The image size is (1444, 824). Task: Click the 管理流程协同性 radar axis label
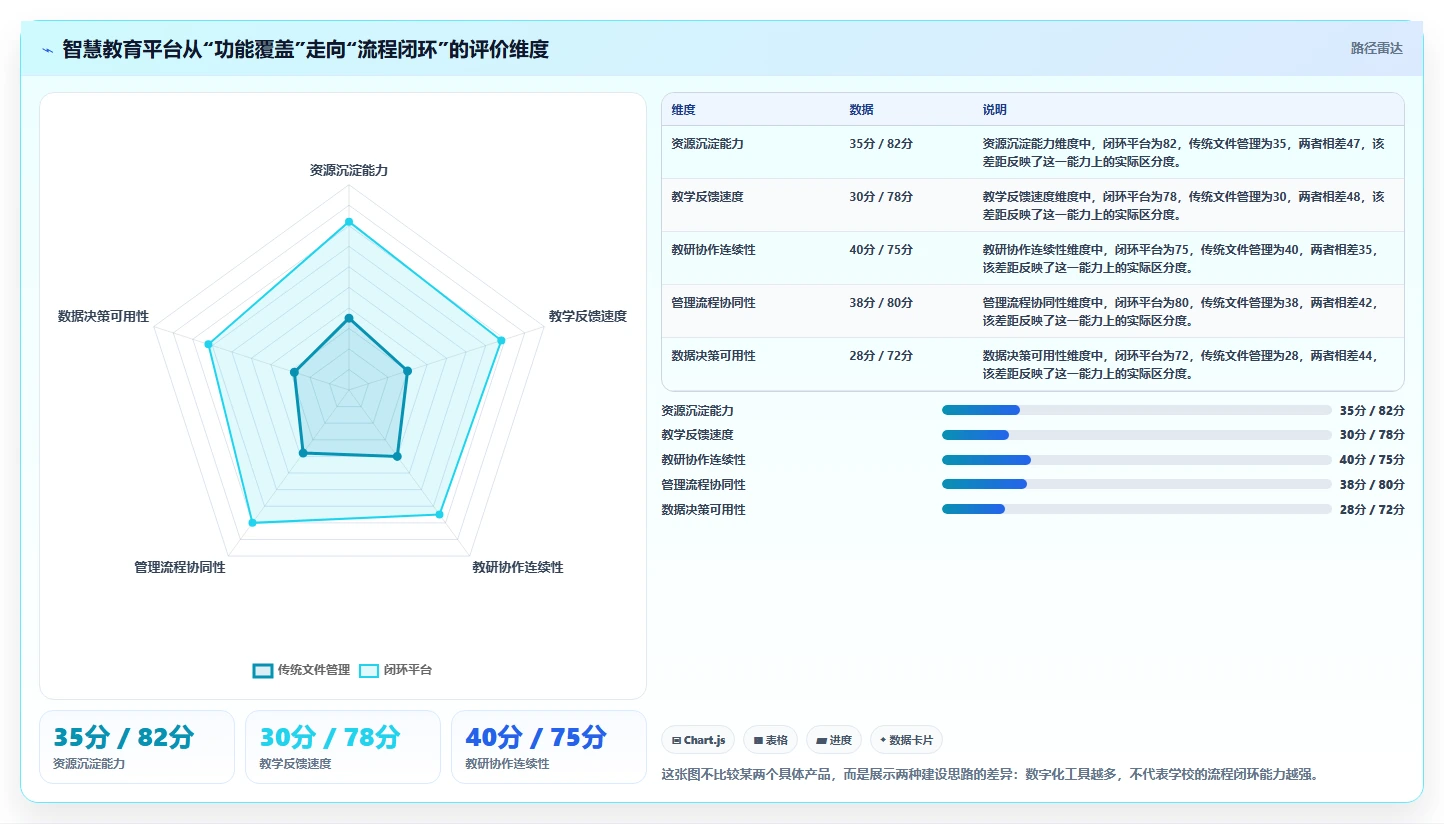(180, 567)
